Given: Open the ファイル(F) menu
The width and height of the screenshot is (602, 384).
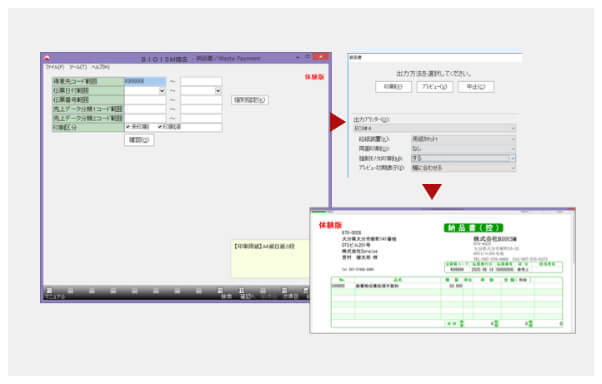Looking at the screenshot, I should click(55, 67).
